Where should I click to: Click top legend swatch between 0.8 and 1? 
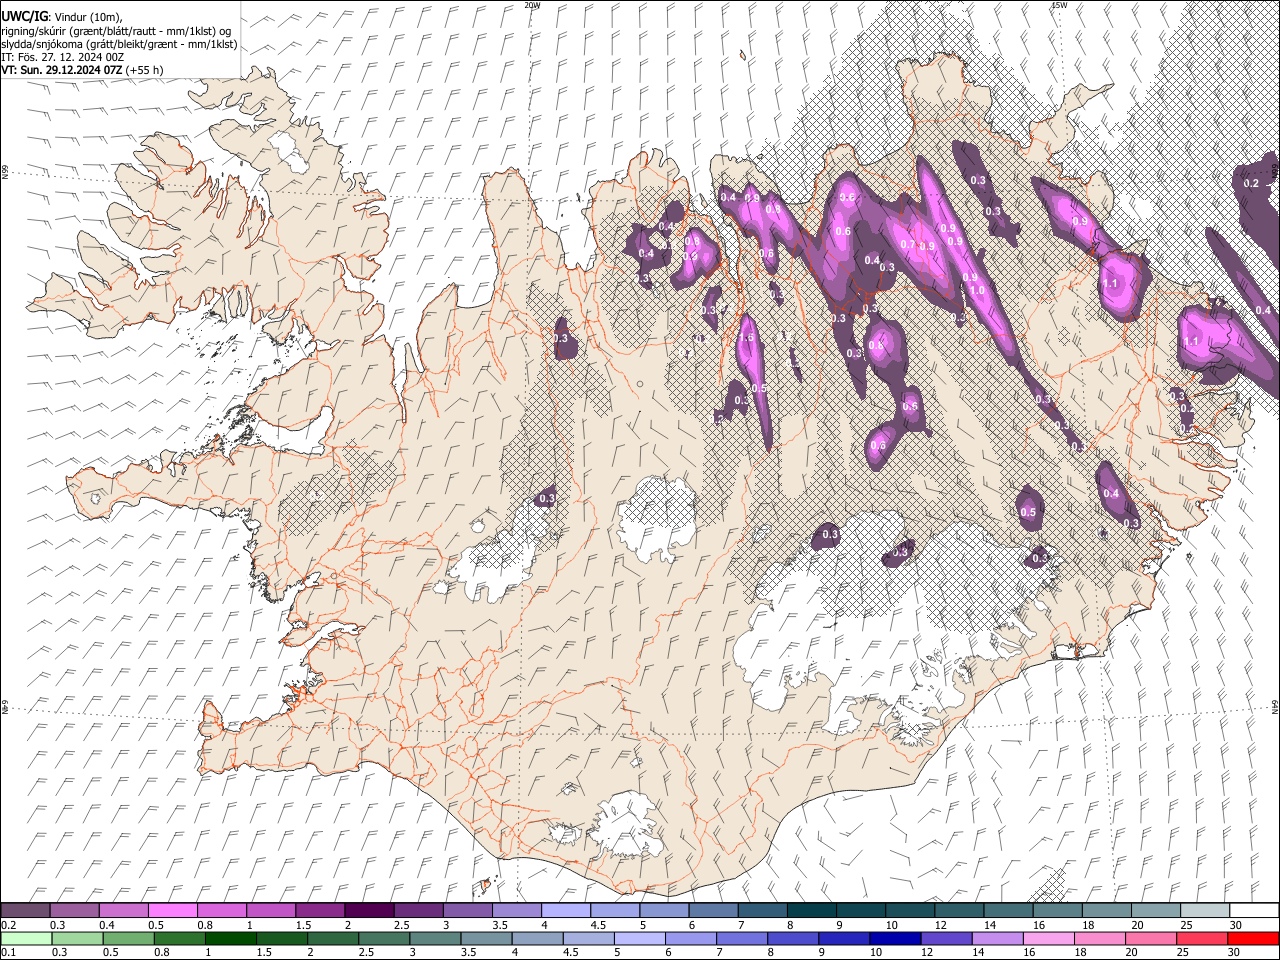221,911
